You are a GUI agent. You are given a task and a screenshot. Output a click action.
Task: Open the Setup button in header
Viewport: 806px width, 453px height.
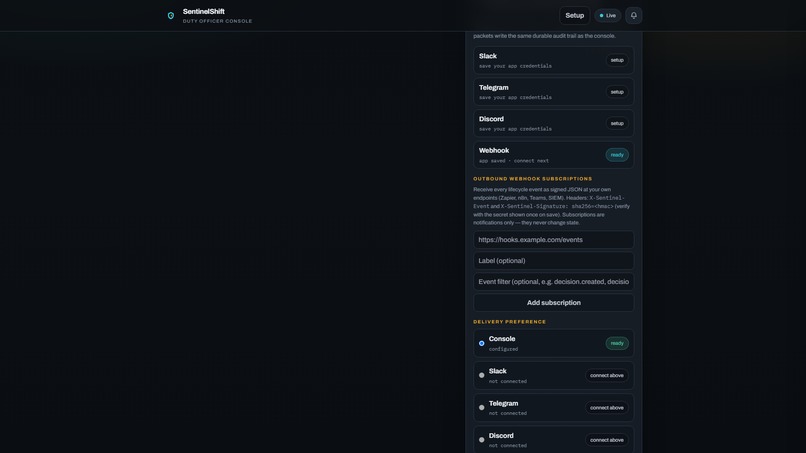pos(574,15)
